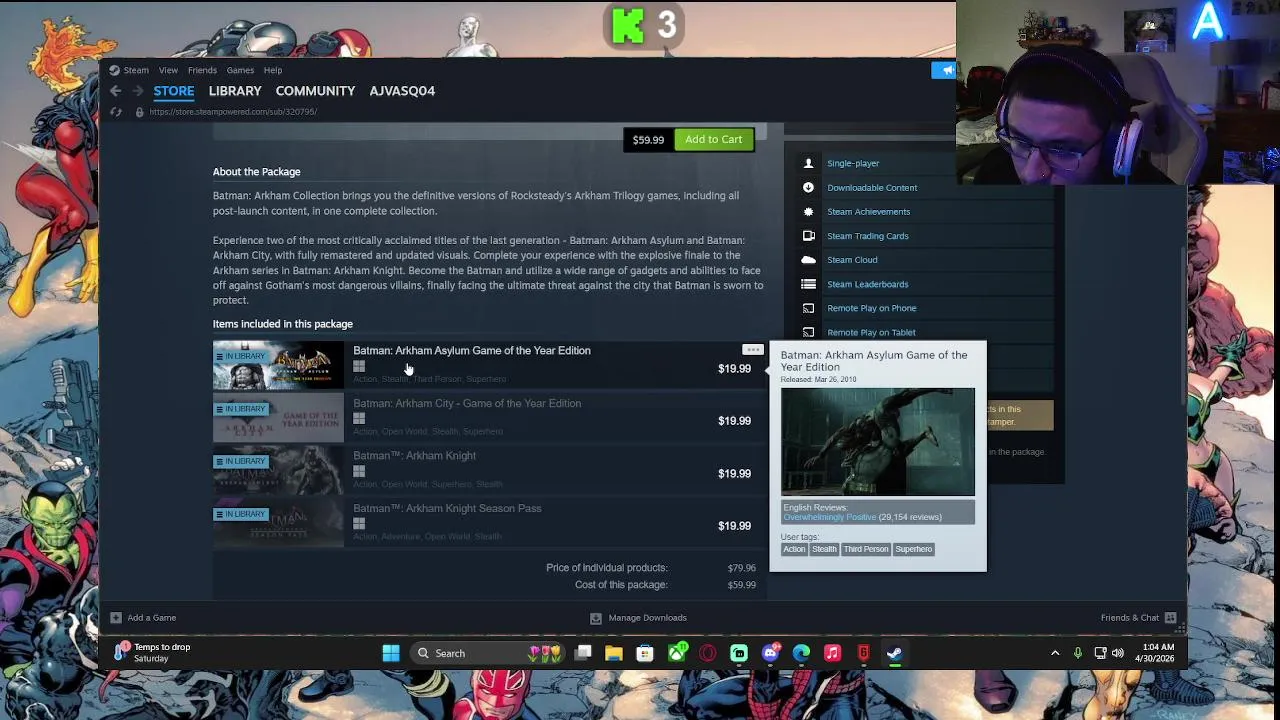Open Steam Achievements link

click(x=868, y=212)
